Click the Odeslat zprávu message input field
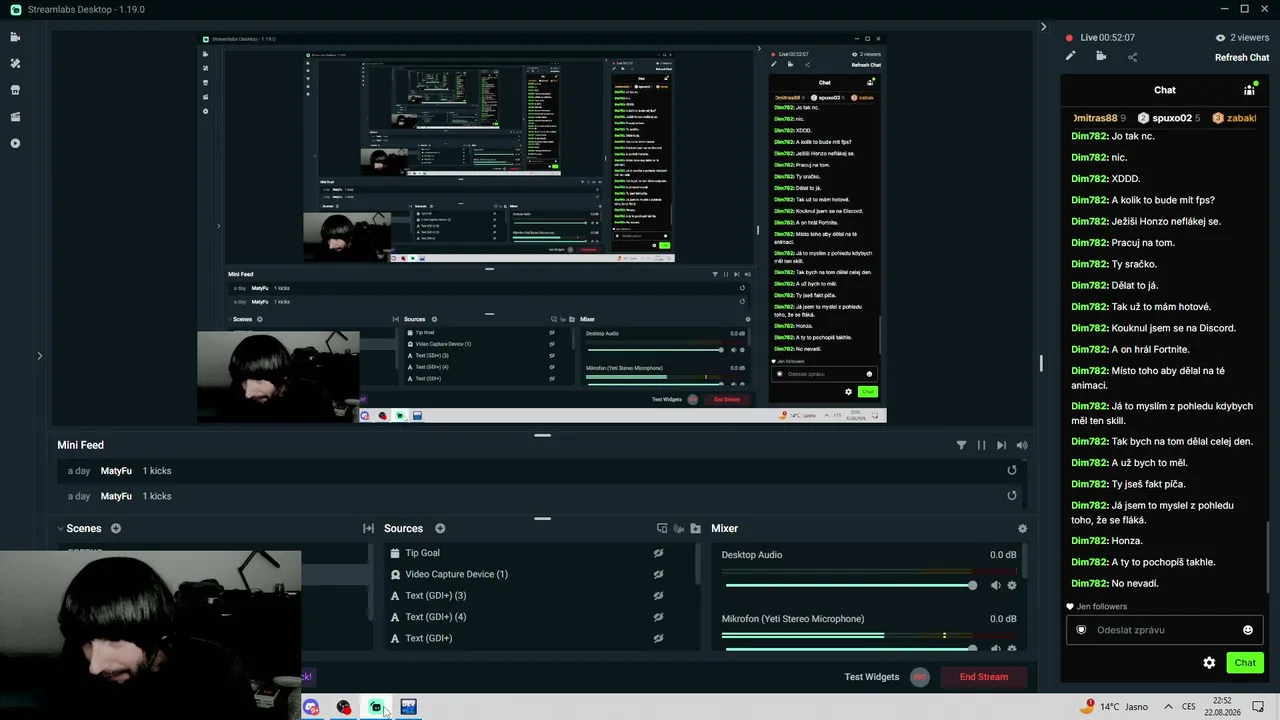The image size is (1280, 720). point(1165,630)
